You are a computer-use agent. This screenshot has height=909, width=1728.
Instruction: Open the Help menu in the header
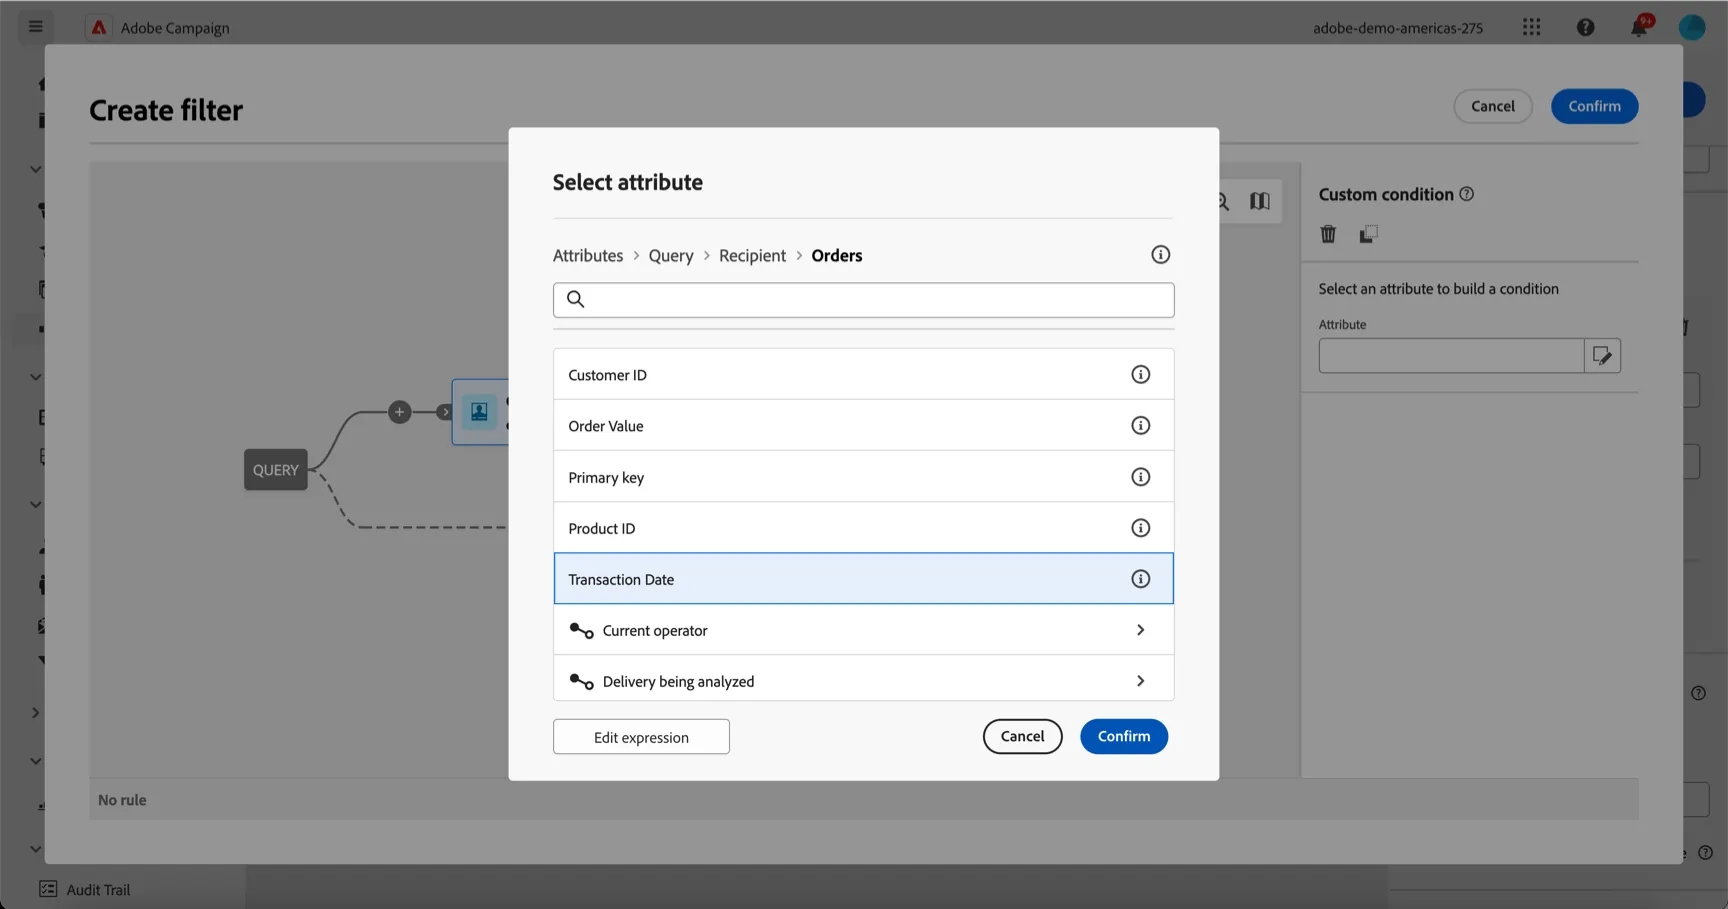1585,27
